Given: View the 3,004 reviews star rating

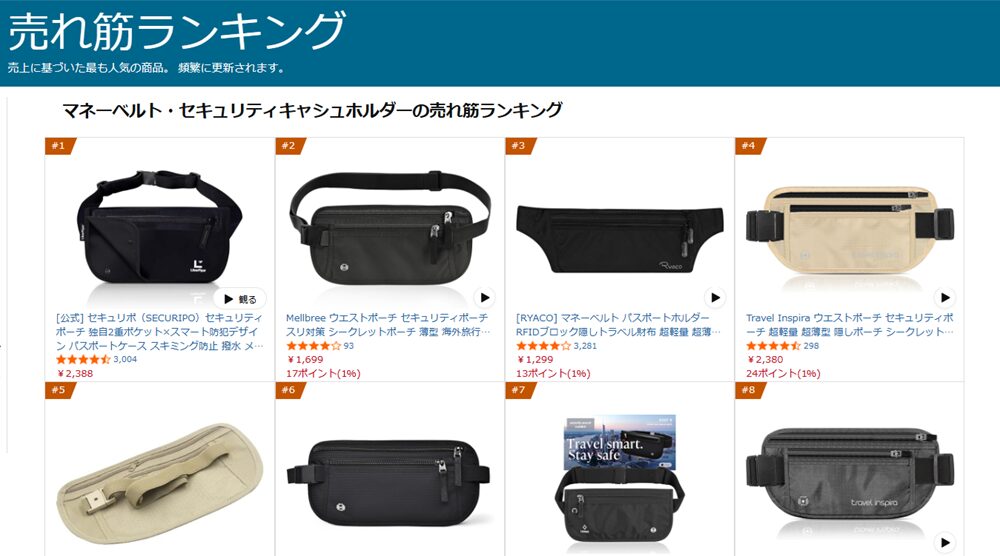Looking at the screenshot, I should tap(84, 360).
